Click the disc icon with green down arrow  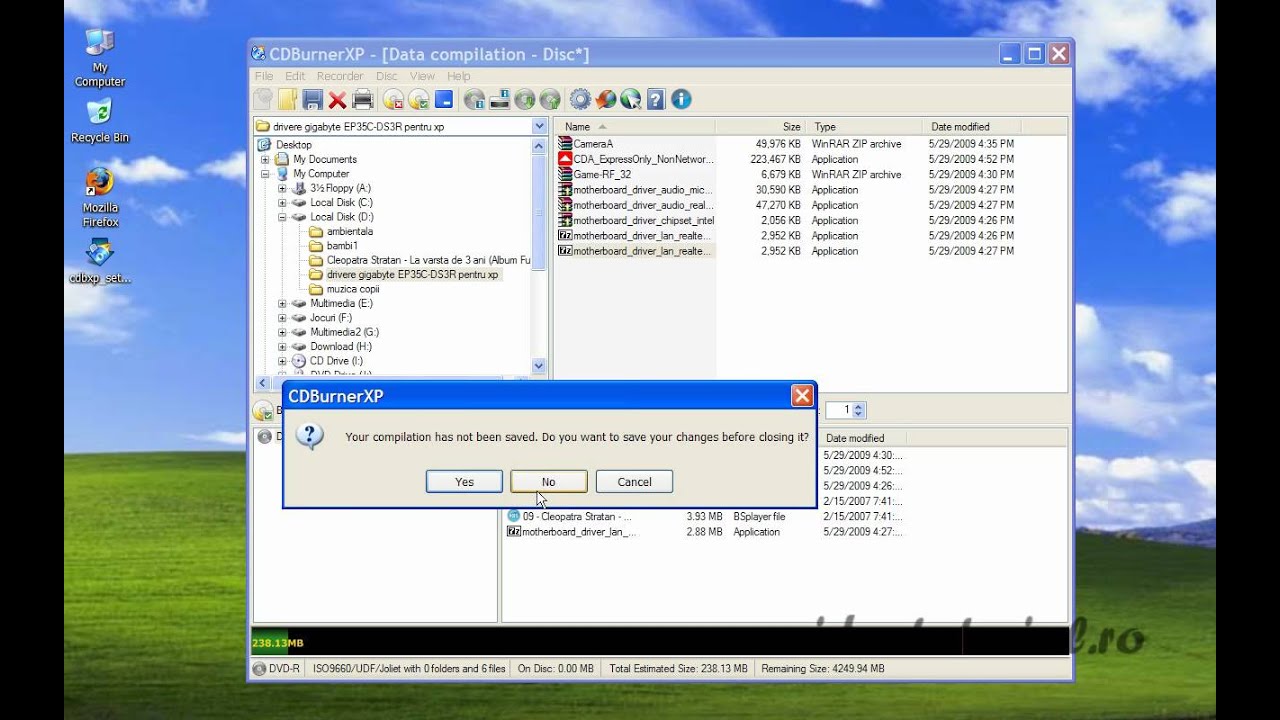click(x=524, y=99)
